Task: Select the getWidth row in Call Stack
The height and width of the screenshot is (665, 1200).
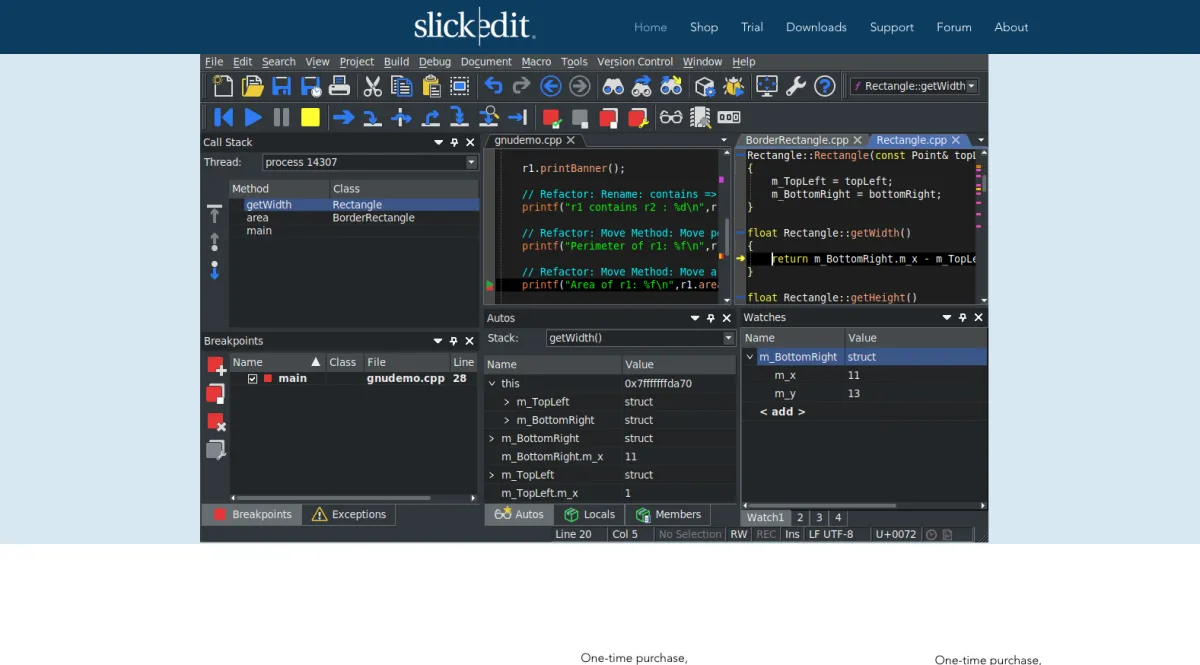Action: pyautogui.click(x=269, y=205)
